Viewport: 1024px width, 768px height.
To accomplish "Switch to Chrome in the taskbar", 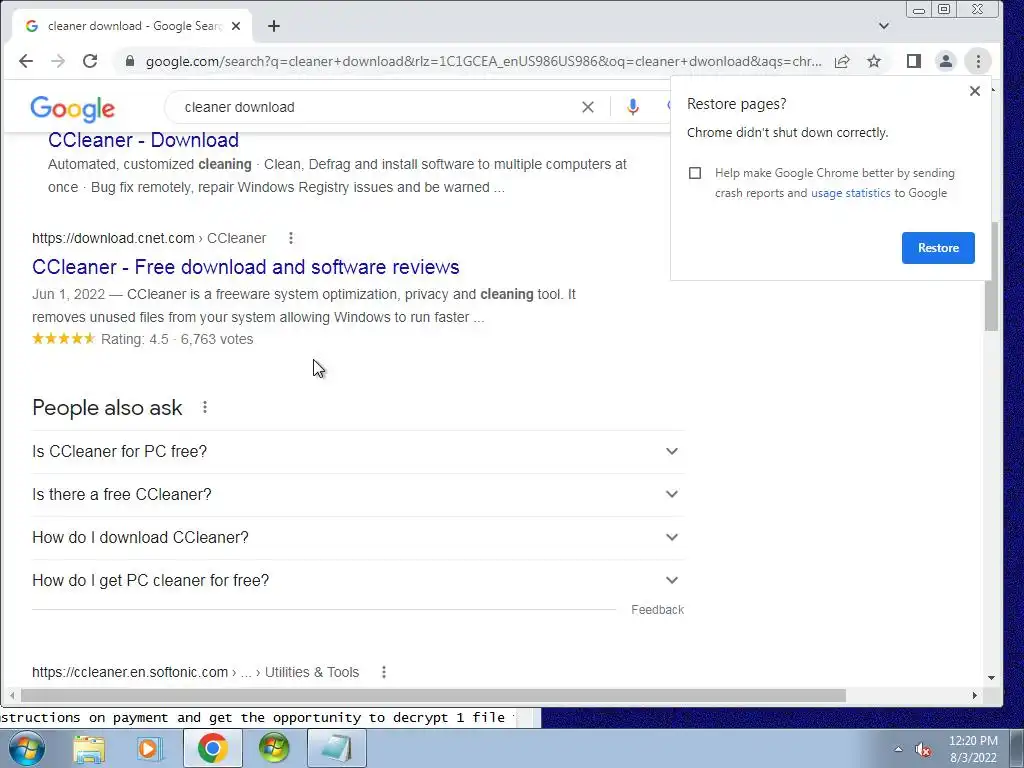I will (x=213, y=748).
